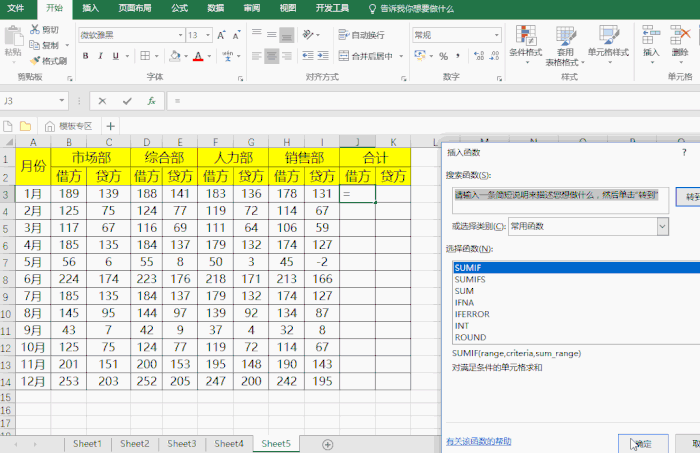
Task: Click the fx insert function icon
Action: click(151, 101)
